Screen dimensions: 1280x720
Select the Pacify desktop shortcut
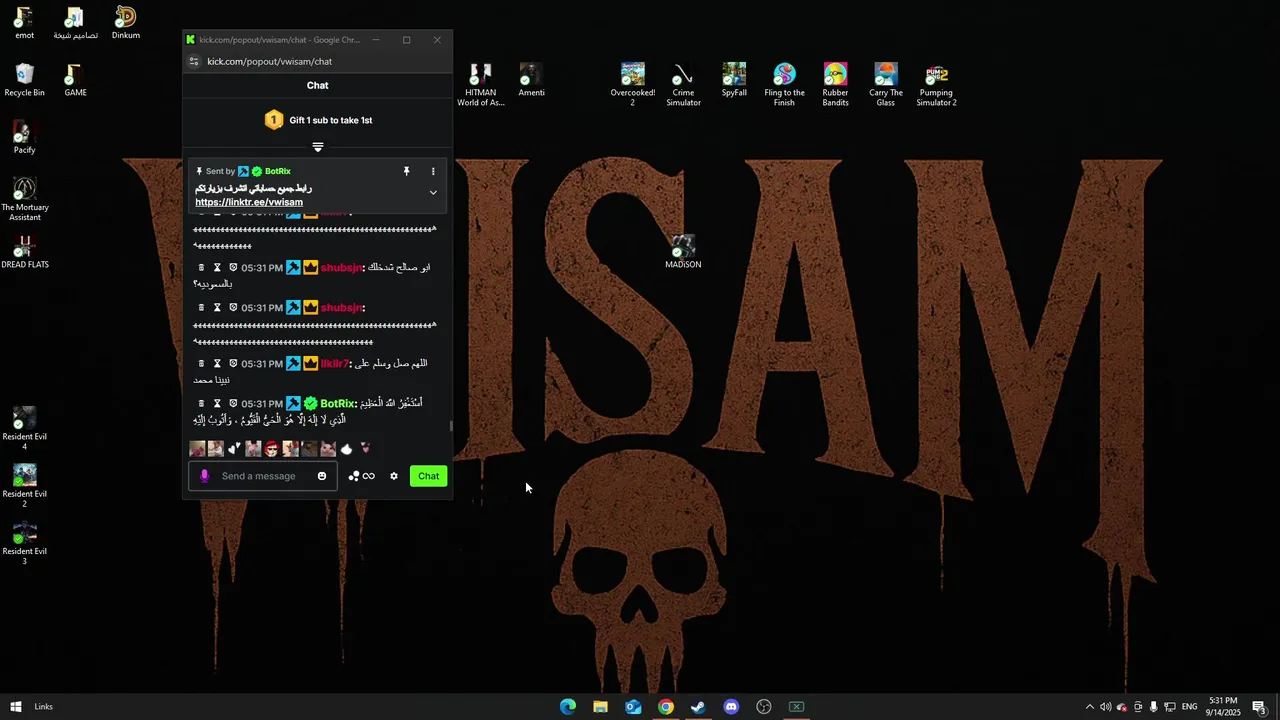(24, 138)
